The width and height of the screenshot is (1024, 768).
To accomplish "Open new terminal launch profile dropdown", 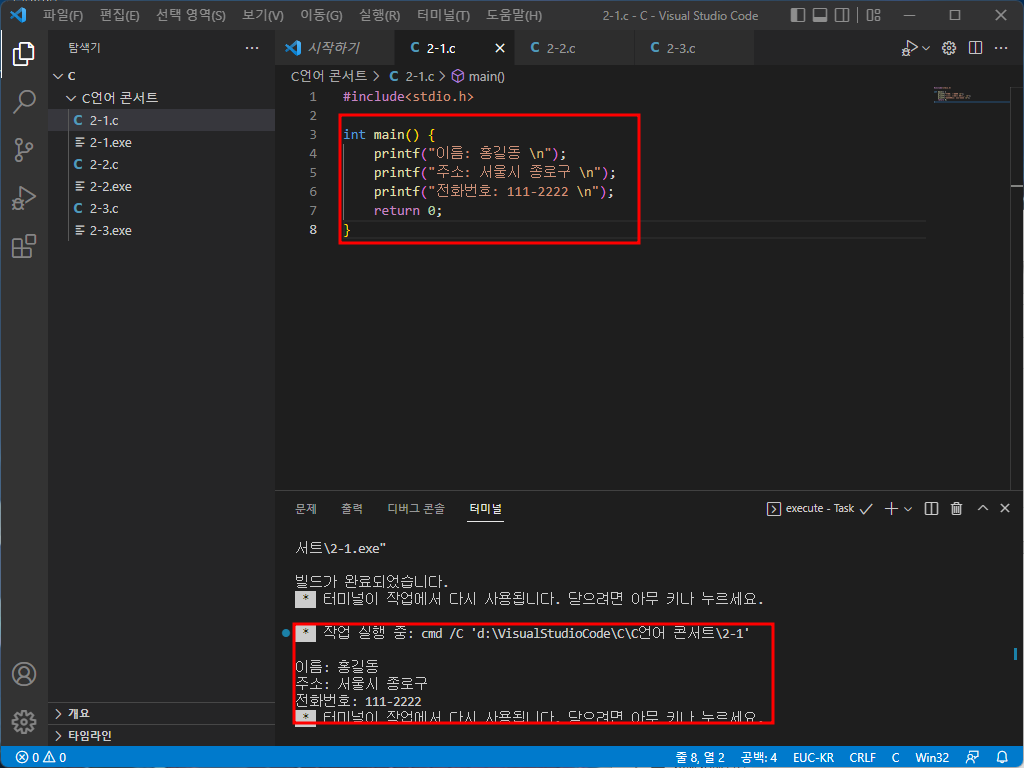I will pos(908,509).
